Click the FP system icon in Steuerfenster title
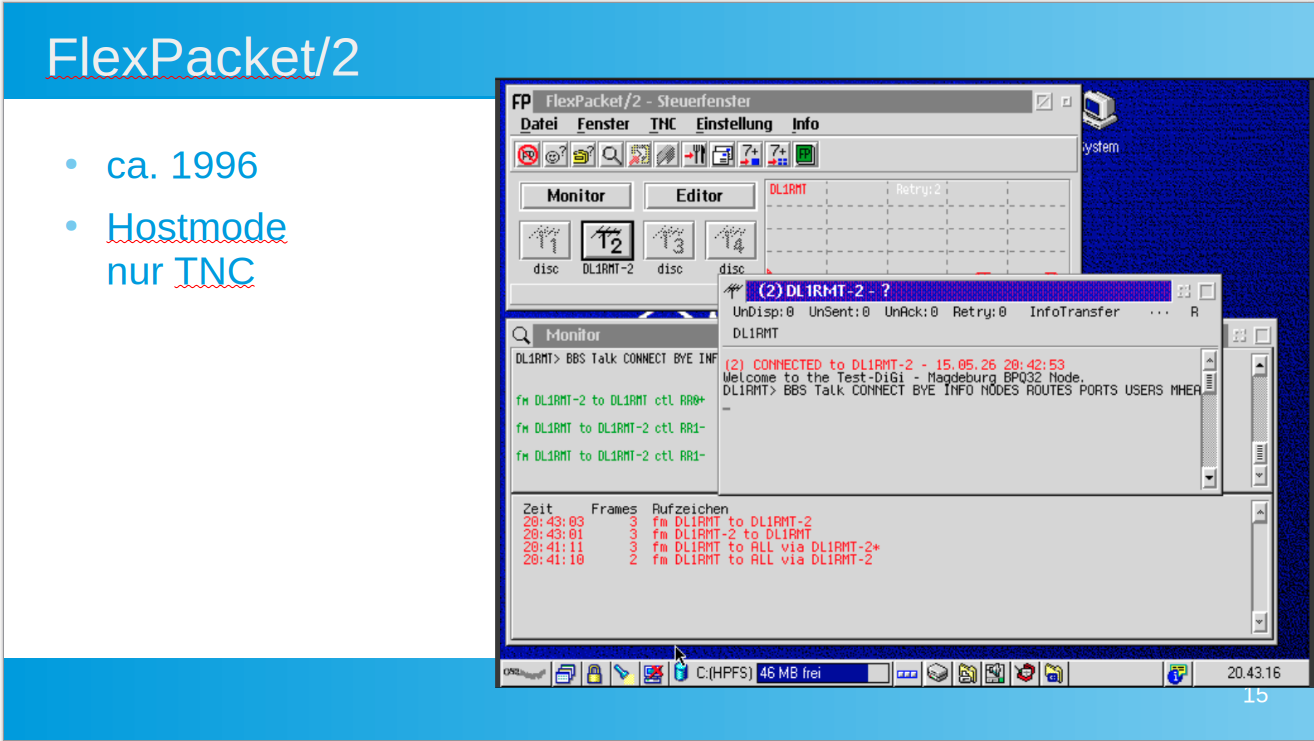Image resolution: width=1314 pixels, height=741 pixels. 521,101
